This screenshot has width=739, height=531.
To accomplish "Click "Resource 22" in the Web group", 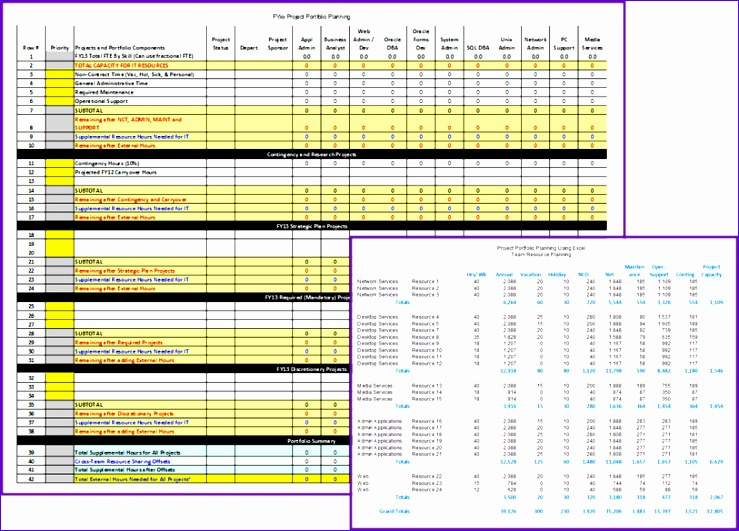I will pos(427,476).
